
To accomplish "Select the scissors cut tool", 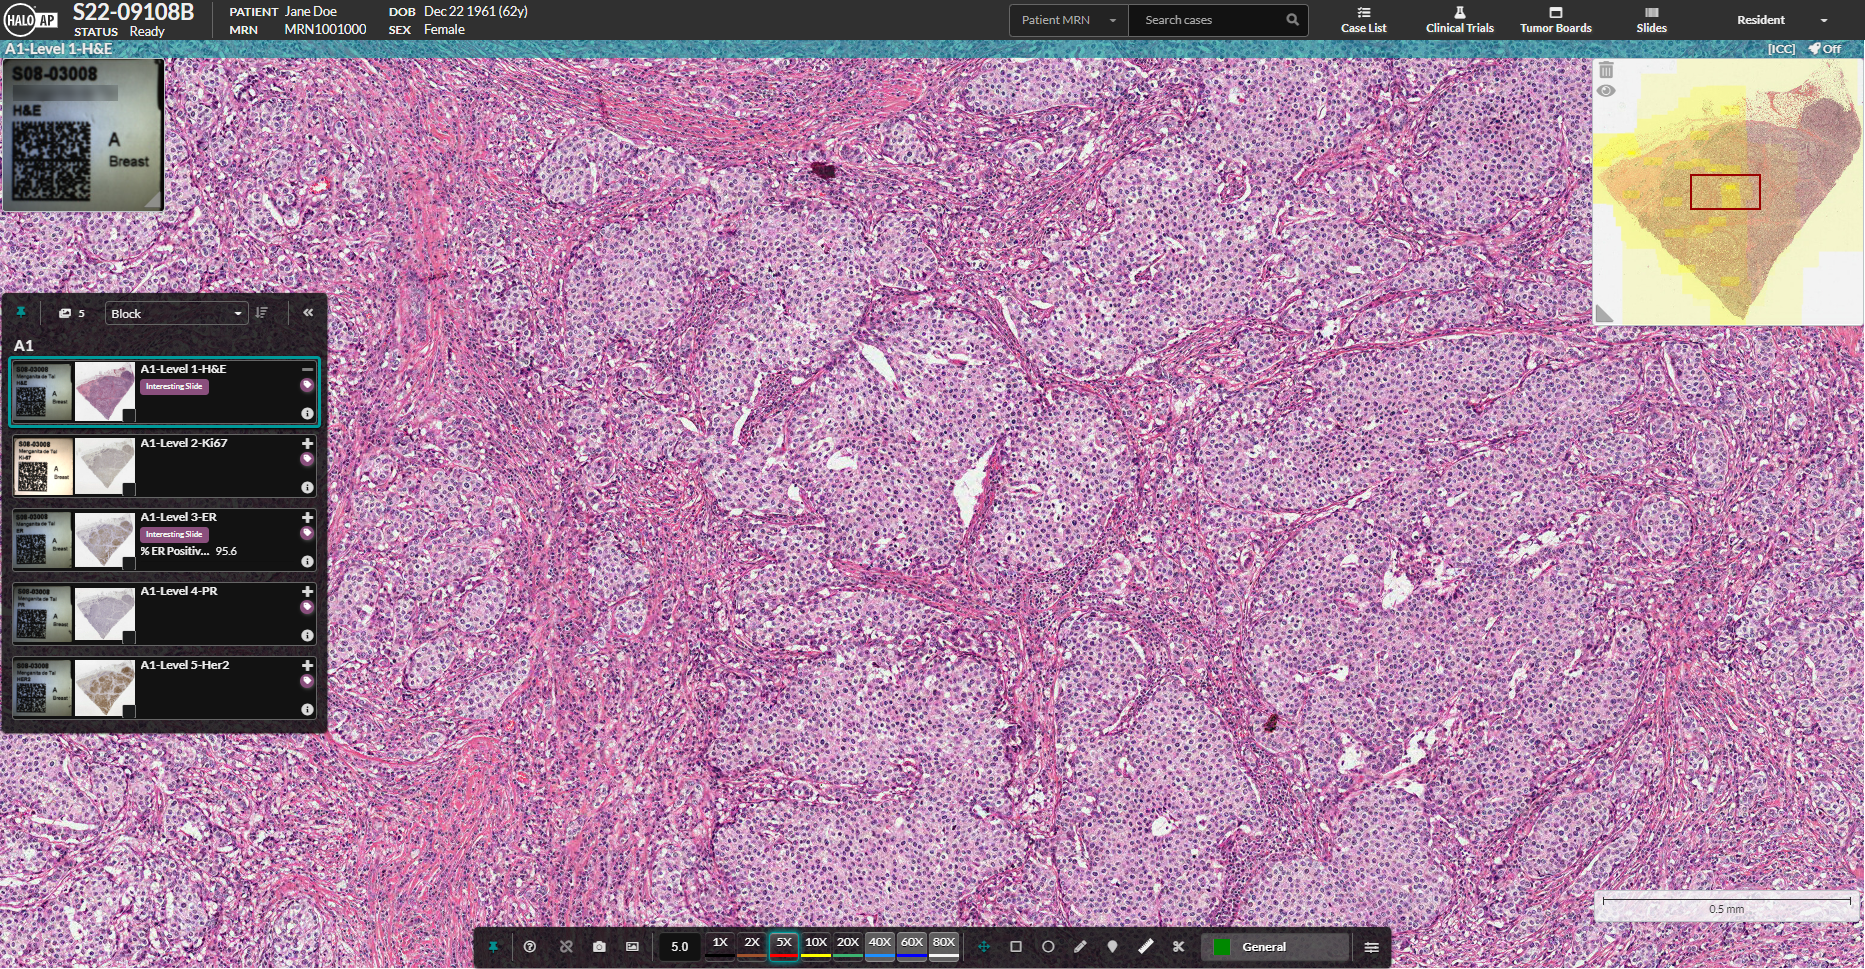I will click(x=1179, y=947).
